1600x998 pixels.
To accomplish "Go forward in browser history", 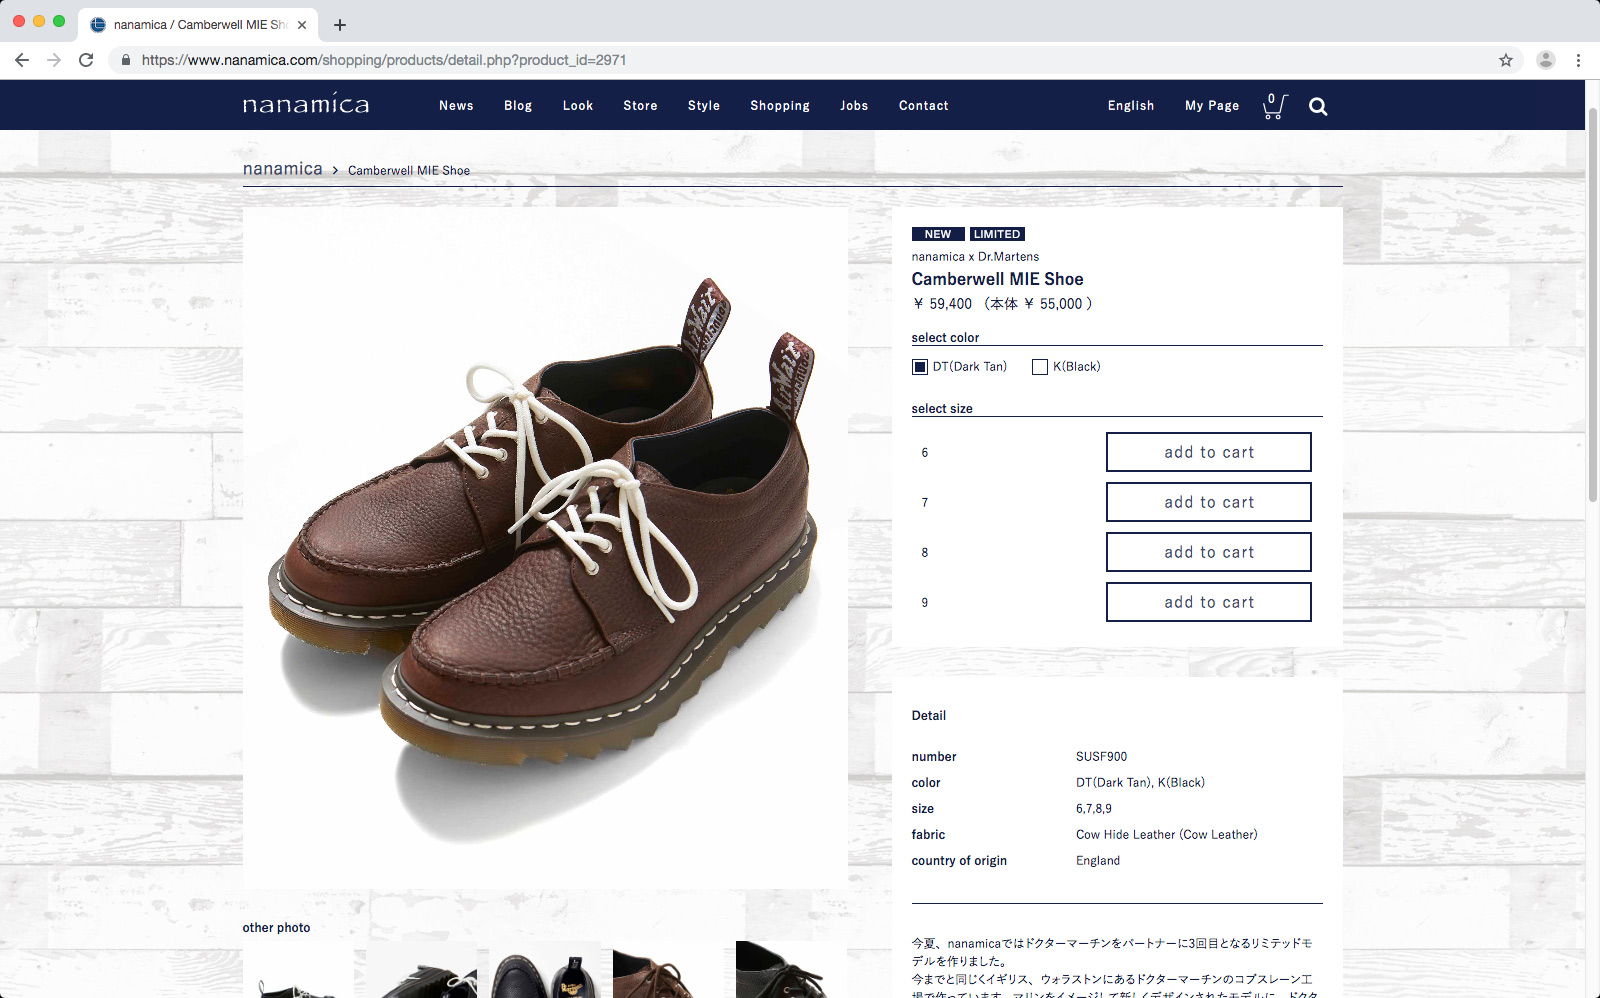I will point(54,60).
